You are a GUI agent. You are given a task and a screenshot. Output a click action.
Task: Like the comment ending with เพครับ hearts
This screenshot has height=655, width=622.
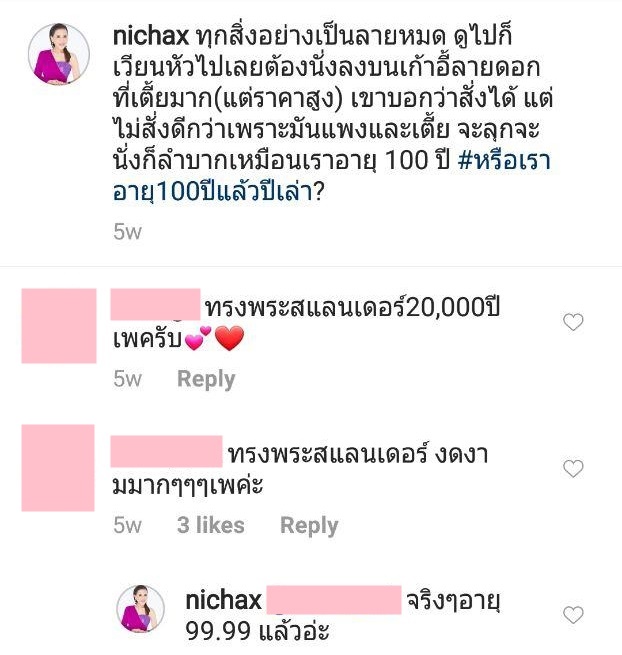(x=573, y=322)
